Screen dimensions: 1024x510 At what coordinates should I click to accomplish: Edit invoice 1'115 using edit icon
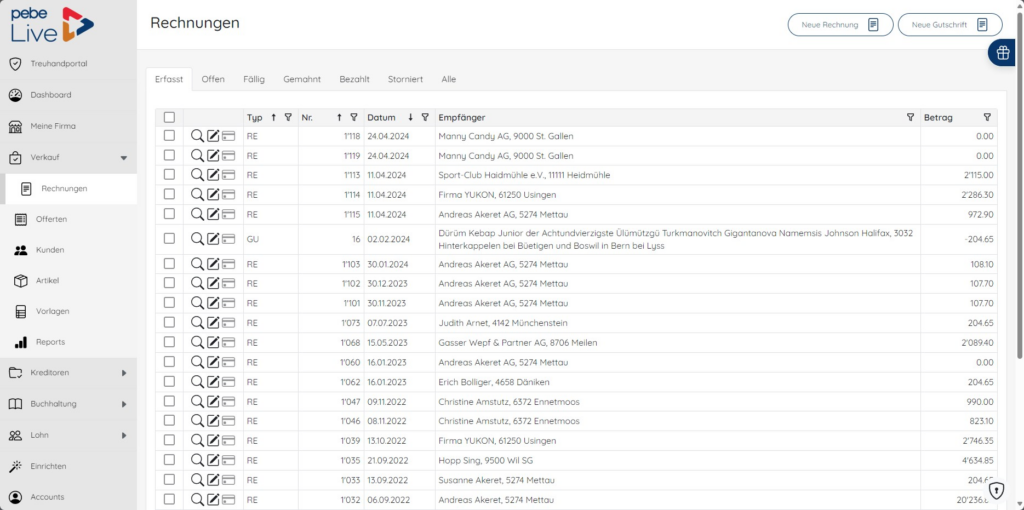pos(213,214)
